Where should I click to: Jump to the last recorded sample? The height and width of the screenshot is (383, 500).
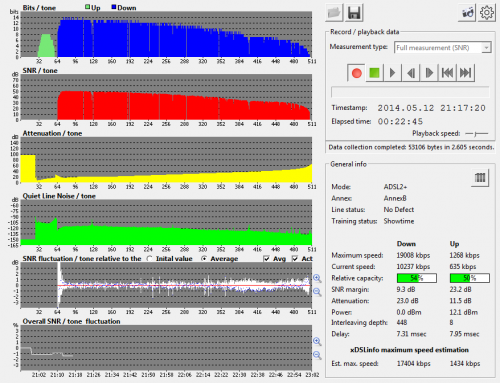tap(465, 73)
